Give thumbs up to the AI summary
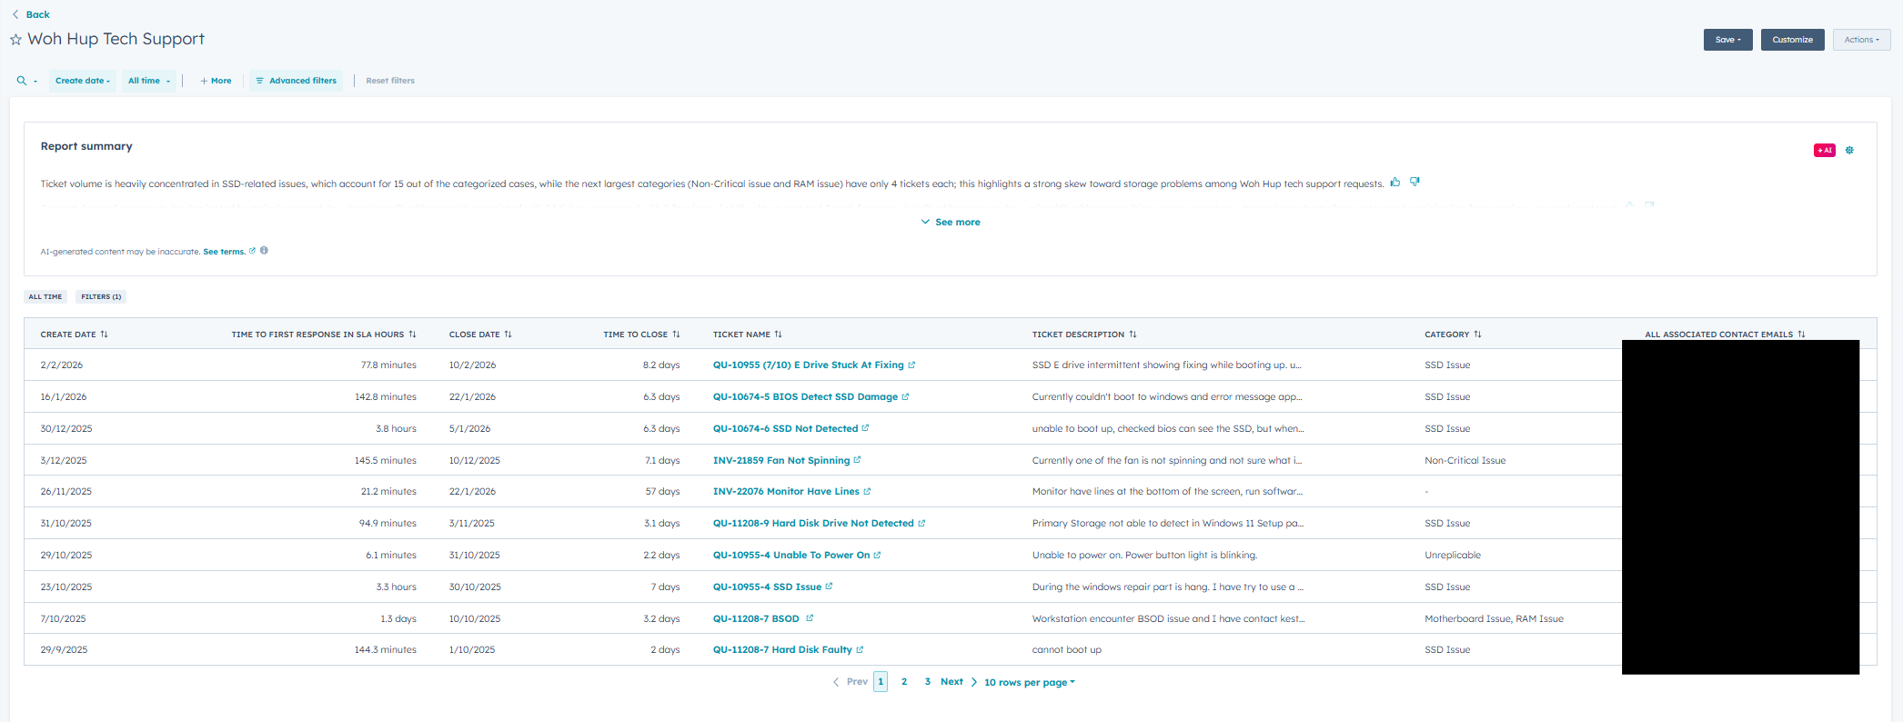The width and height of the screenshot is (1903, 722). (1395, 182)
